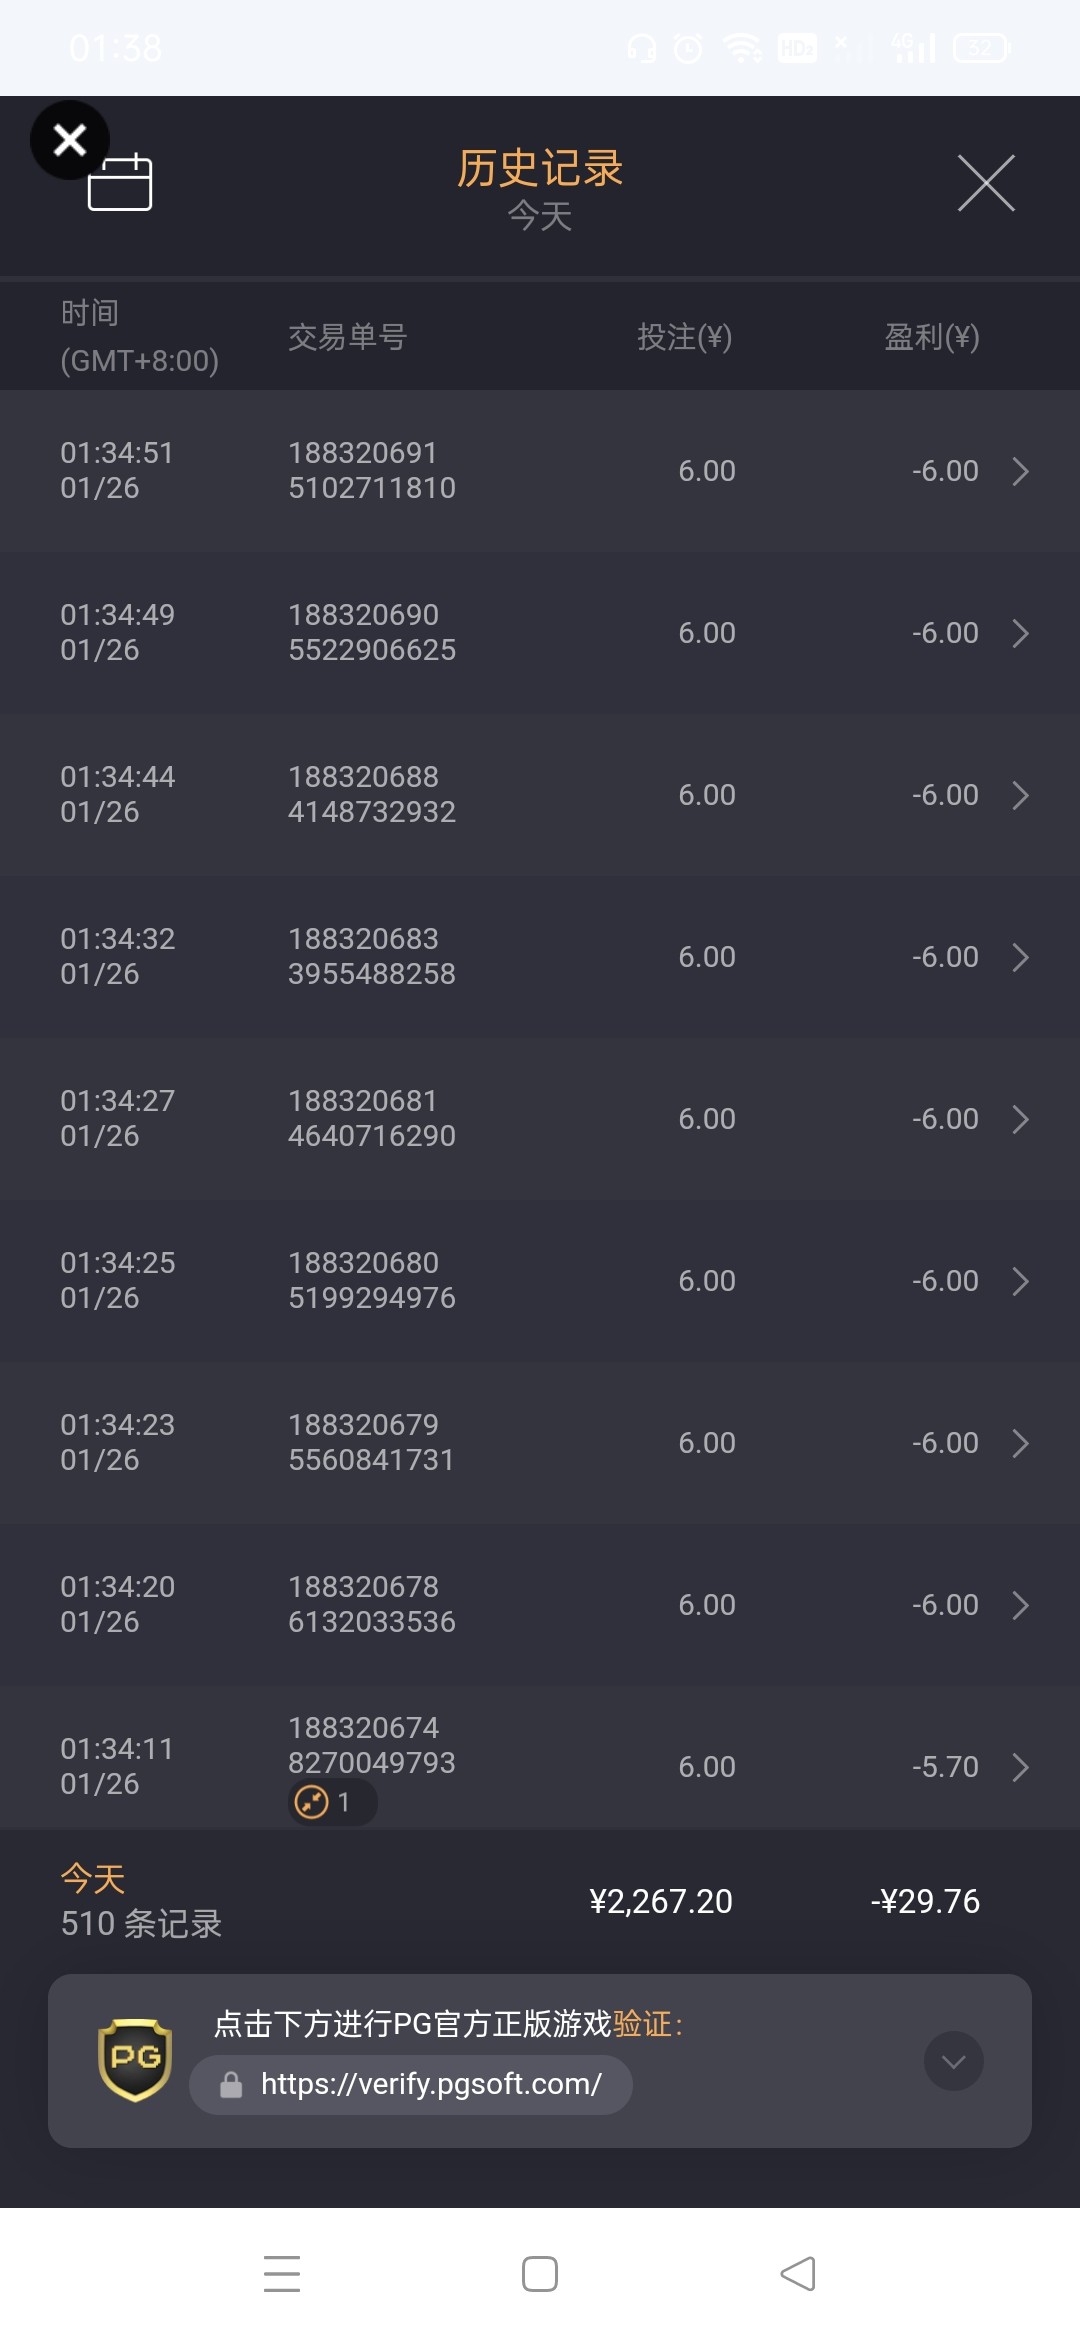Viewport: 1080px width, 2340px height.
Task: Expand details arrow for 01:34:51 record
Action: (x=1020, y=471)
